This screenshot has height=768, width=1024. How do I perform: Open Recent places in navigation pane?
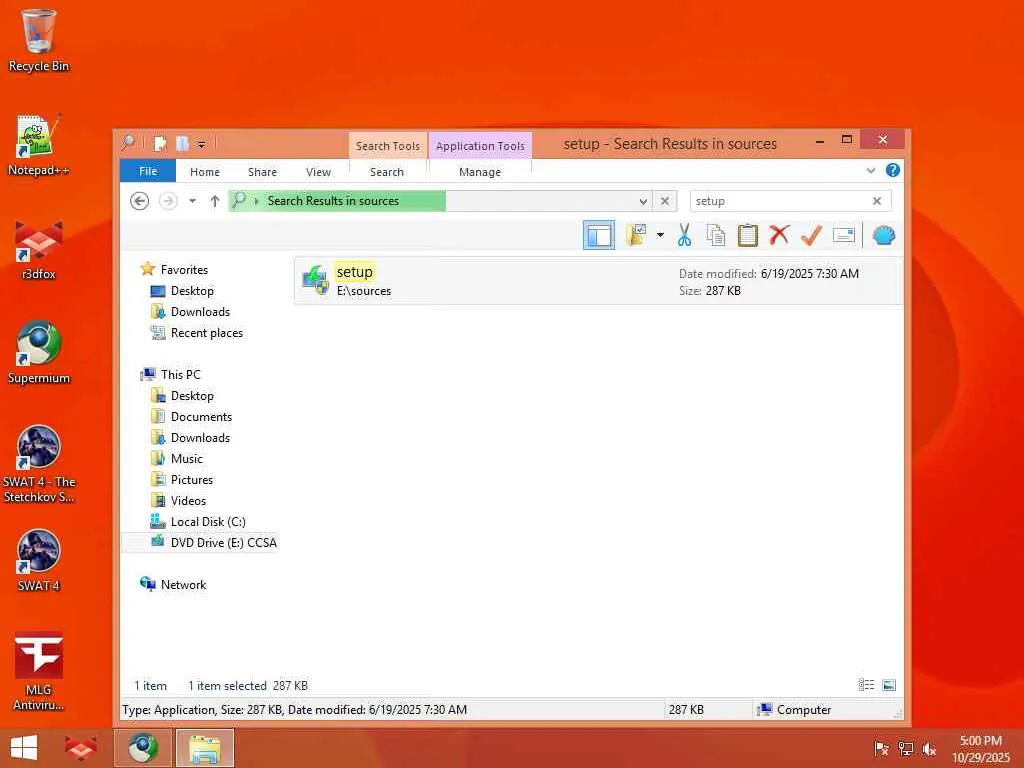point(206,332)
